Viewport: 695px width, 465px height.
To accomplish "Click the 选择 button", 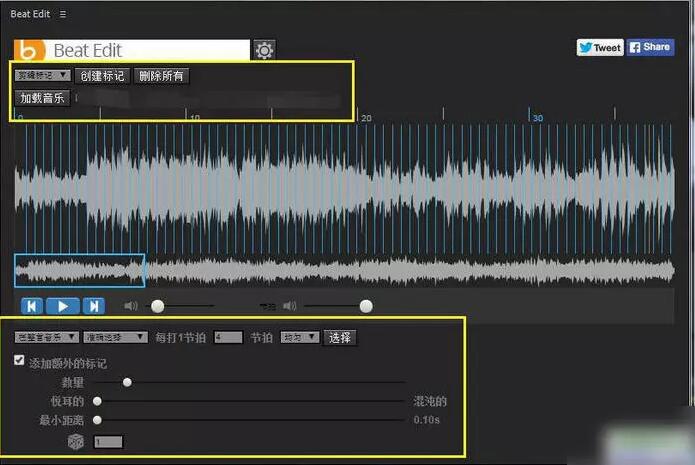I will (340, 338).
